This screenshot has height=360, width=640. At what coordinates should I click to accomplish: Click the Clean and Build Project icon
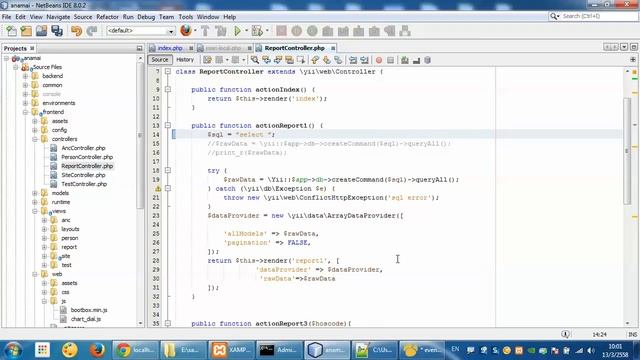click(x=221, y=31)
